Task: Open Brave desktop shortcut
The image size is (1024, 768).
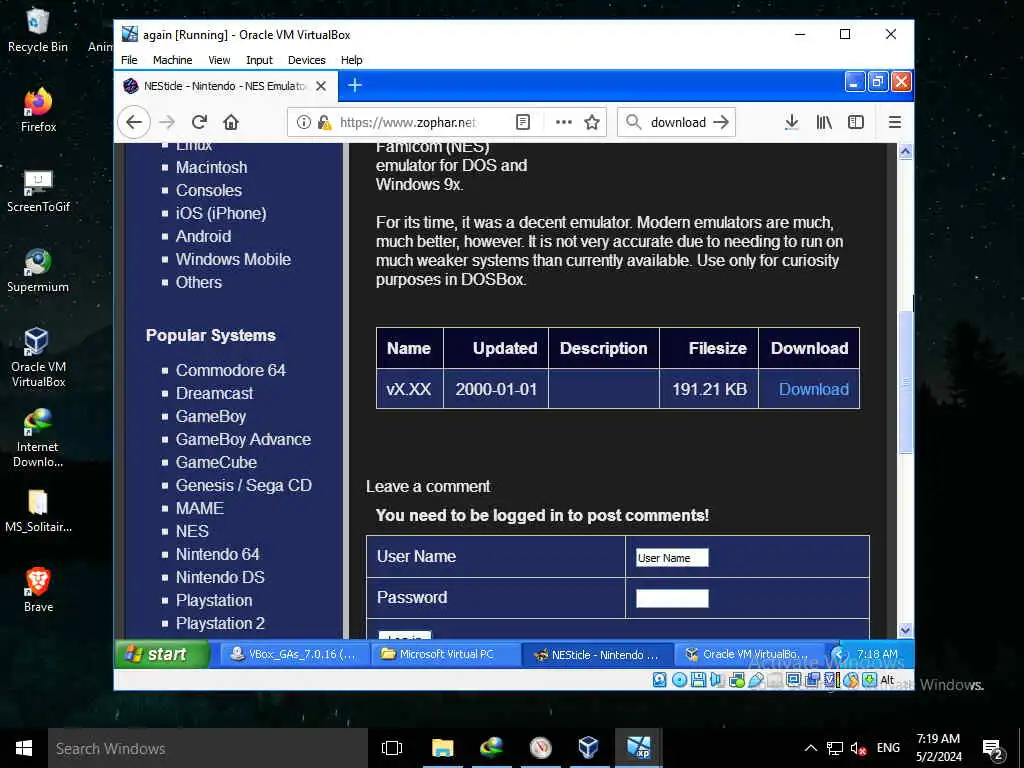Action: tap(38, 590)
